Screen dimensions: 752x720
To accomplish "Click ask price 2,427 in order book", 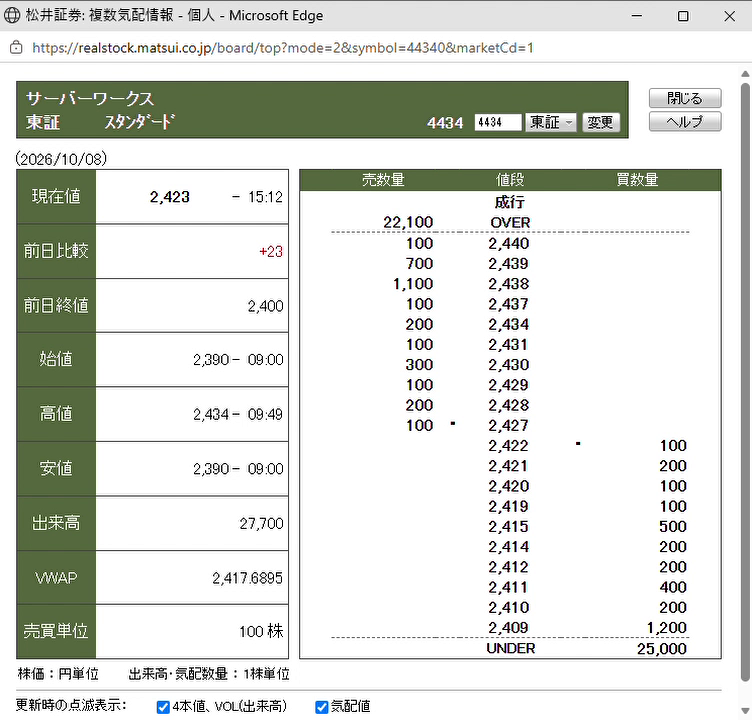I will click(508, 425).
